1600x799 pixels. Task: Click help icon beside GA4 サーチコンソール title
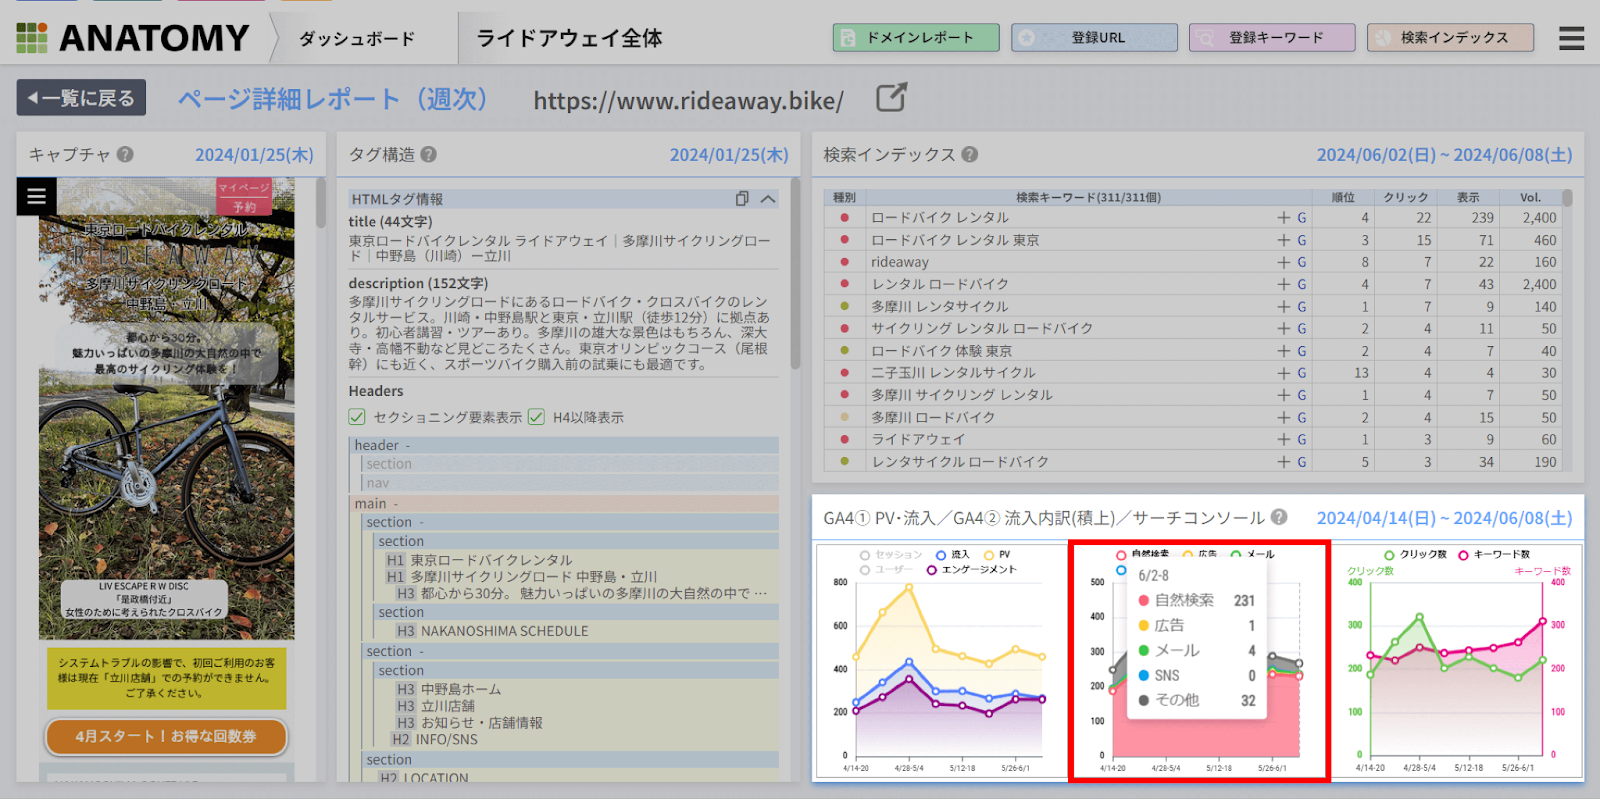pos(1279,517)
